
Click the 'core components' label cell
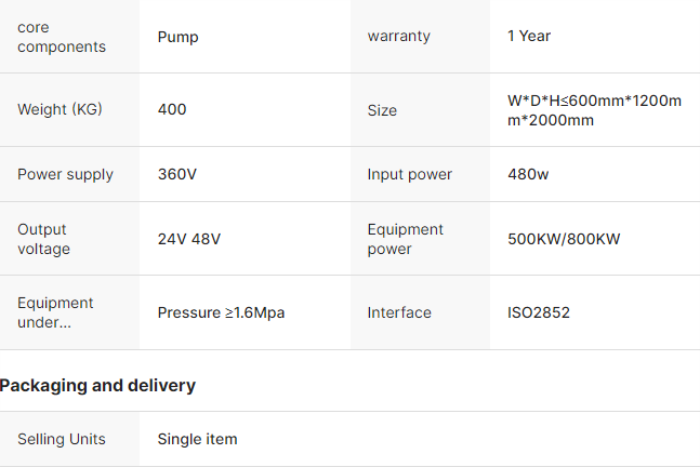pos(61,37)
